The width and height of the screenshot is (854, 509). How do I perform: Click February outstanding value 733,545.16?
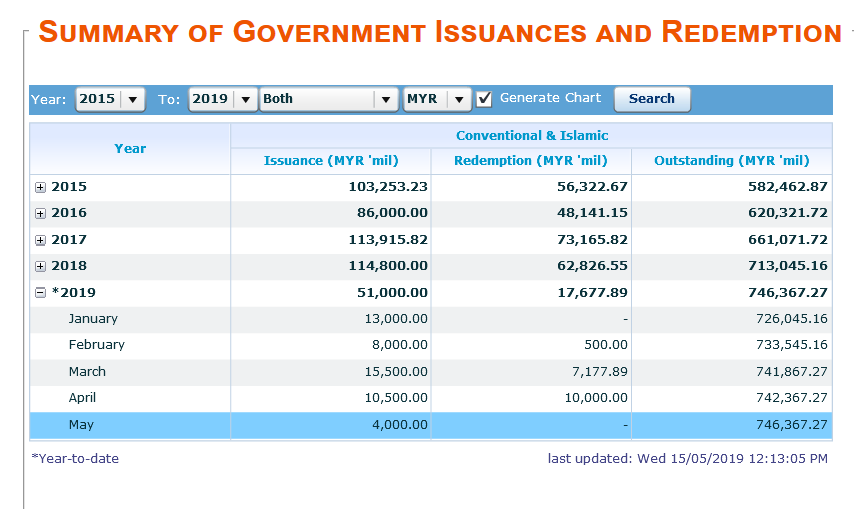pos(791,345)
